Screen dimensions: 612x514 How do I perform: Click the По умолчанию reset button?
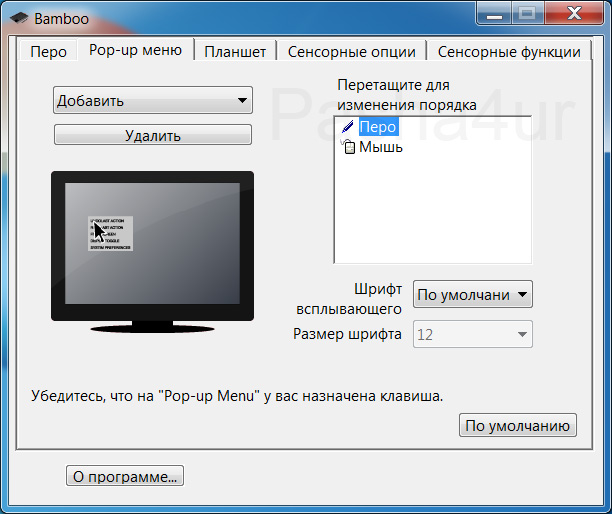pyautogui.click(x=518, y=425)
